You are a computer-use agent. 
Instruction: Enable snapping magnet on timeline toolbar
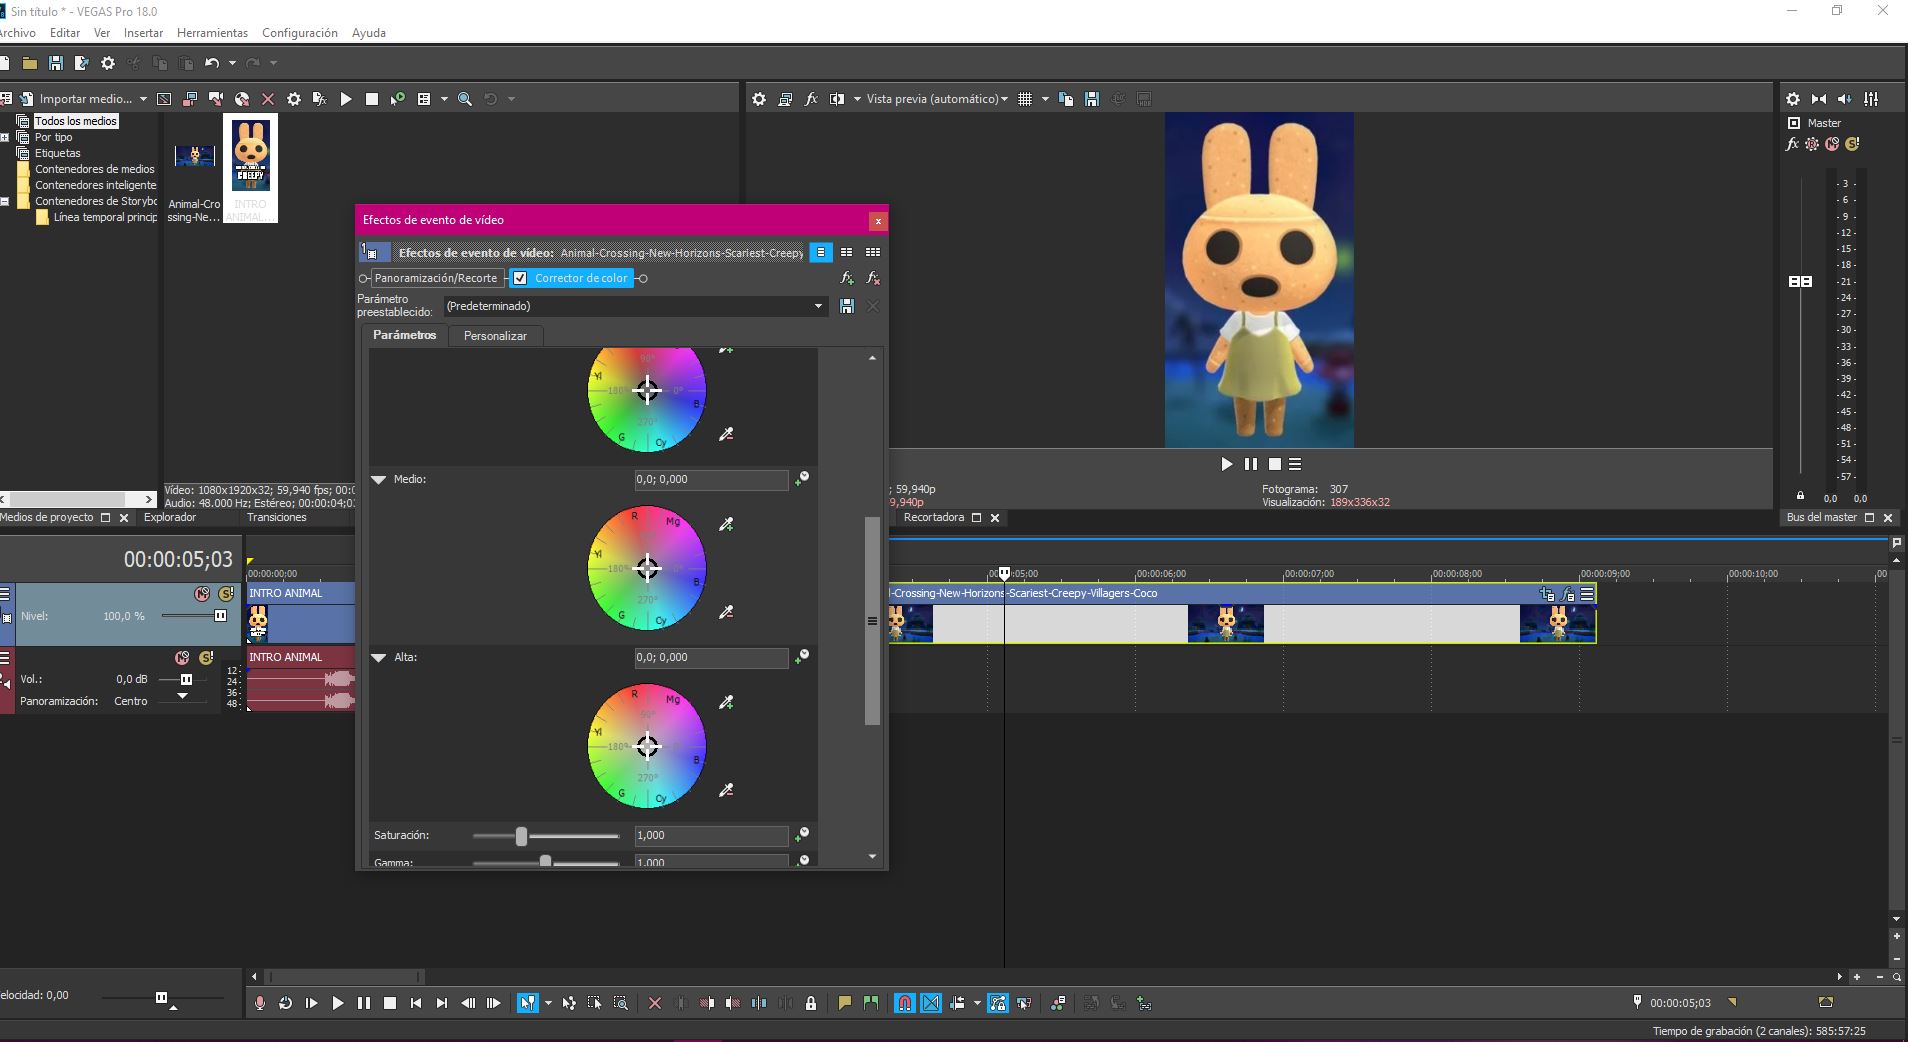pos(904,1003)
